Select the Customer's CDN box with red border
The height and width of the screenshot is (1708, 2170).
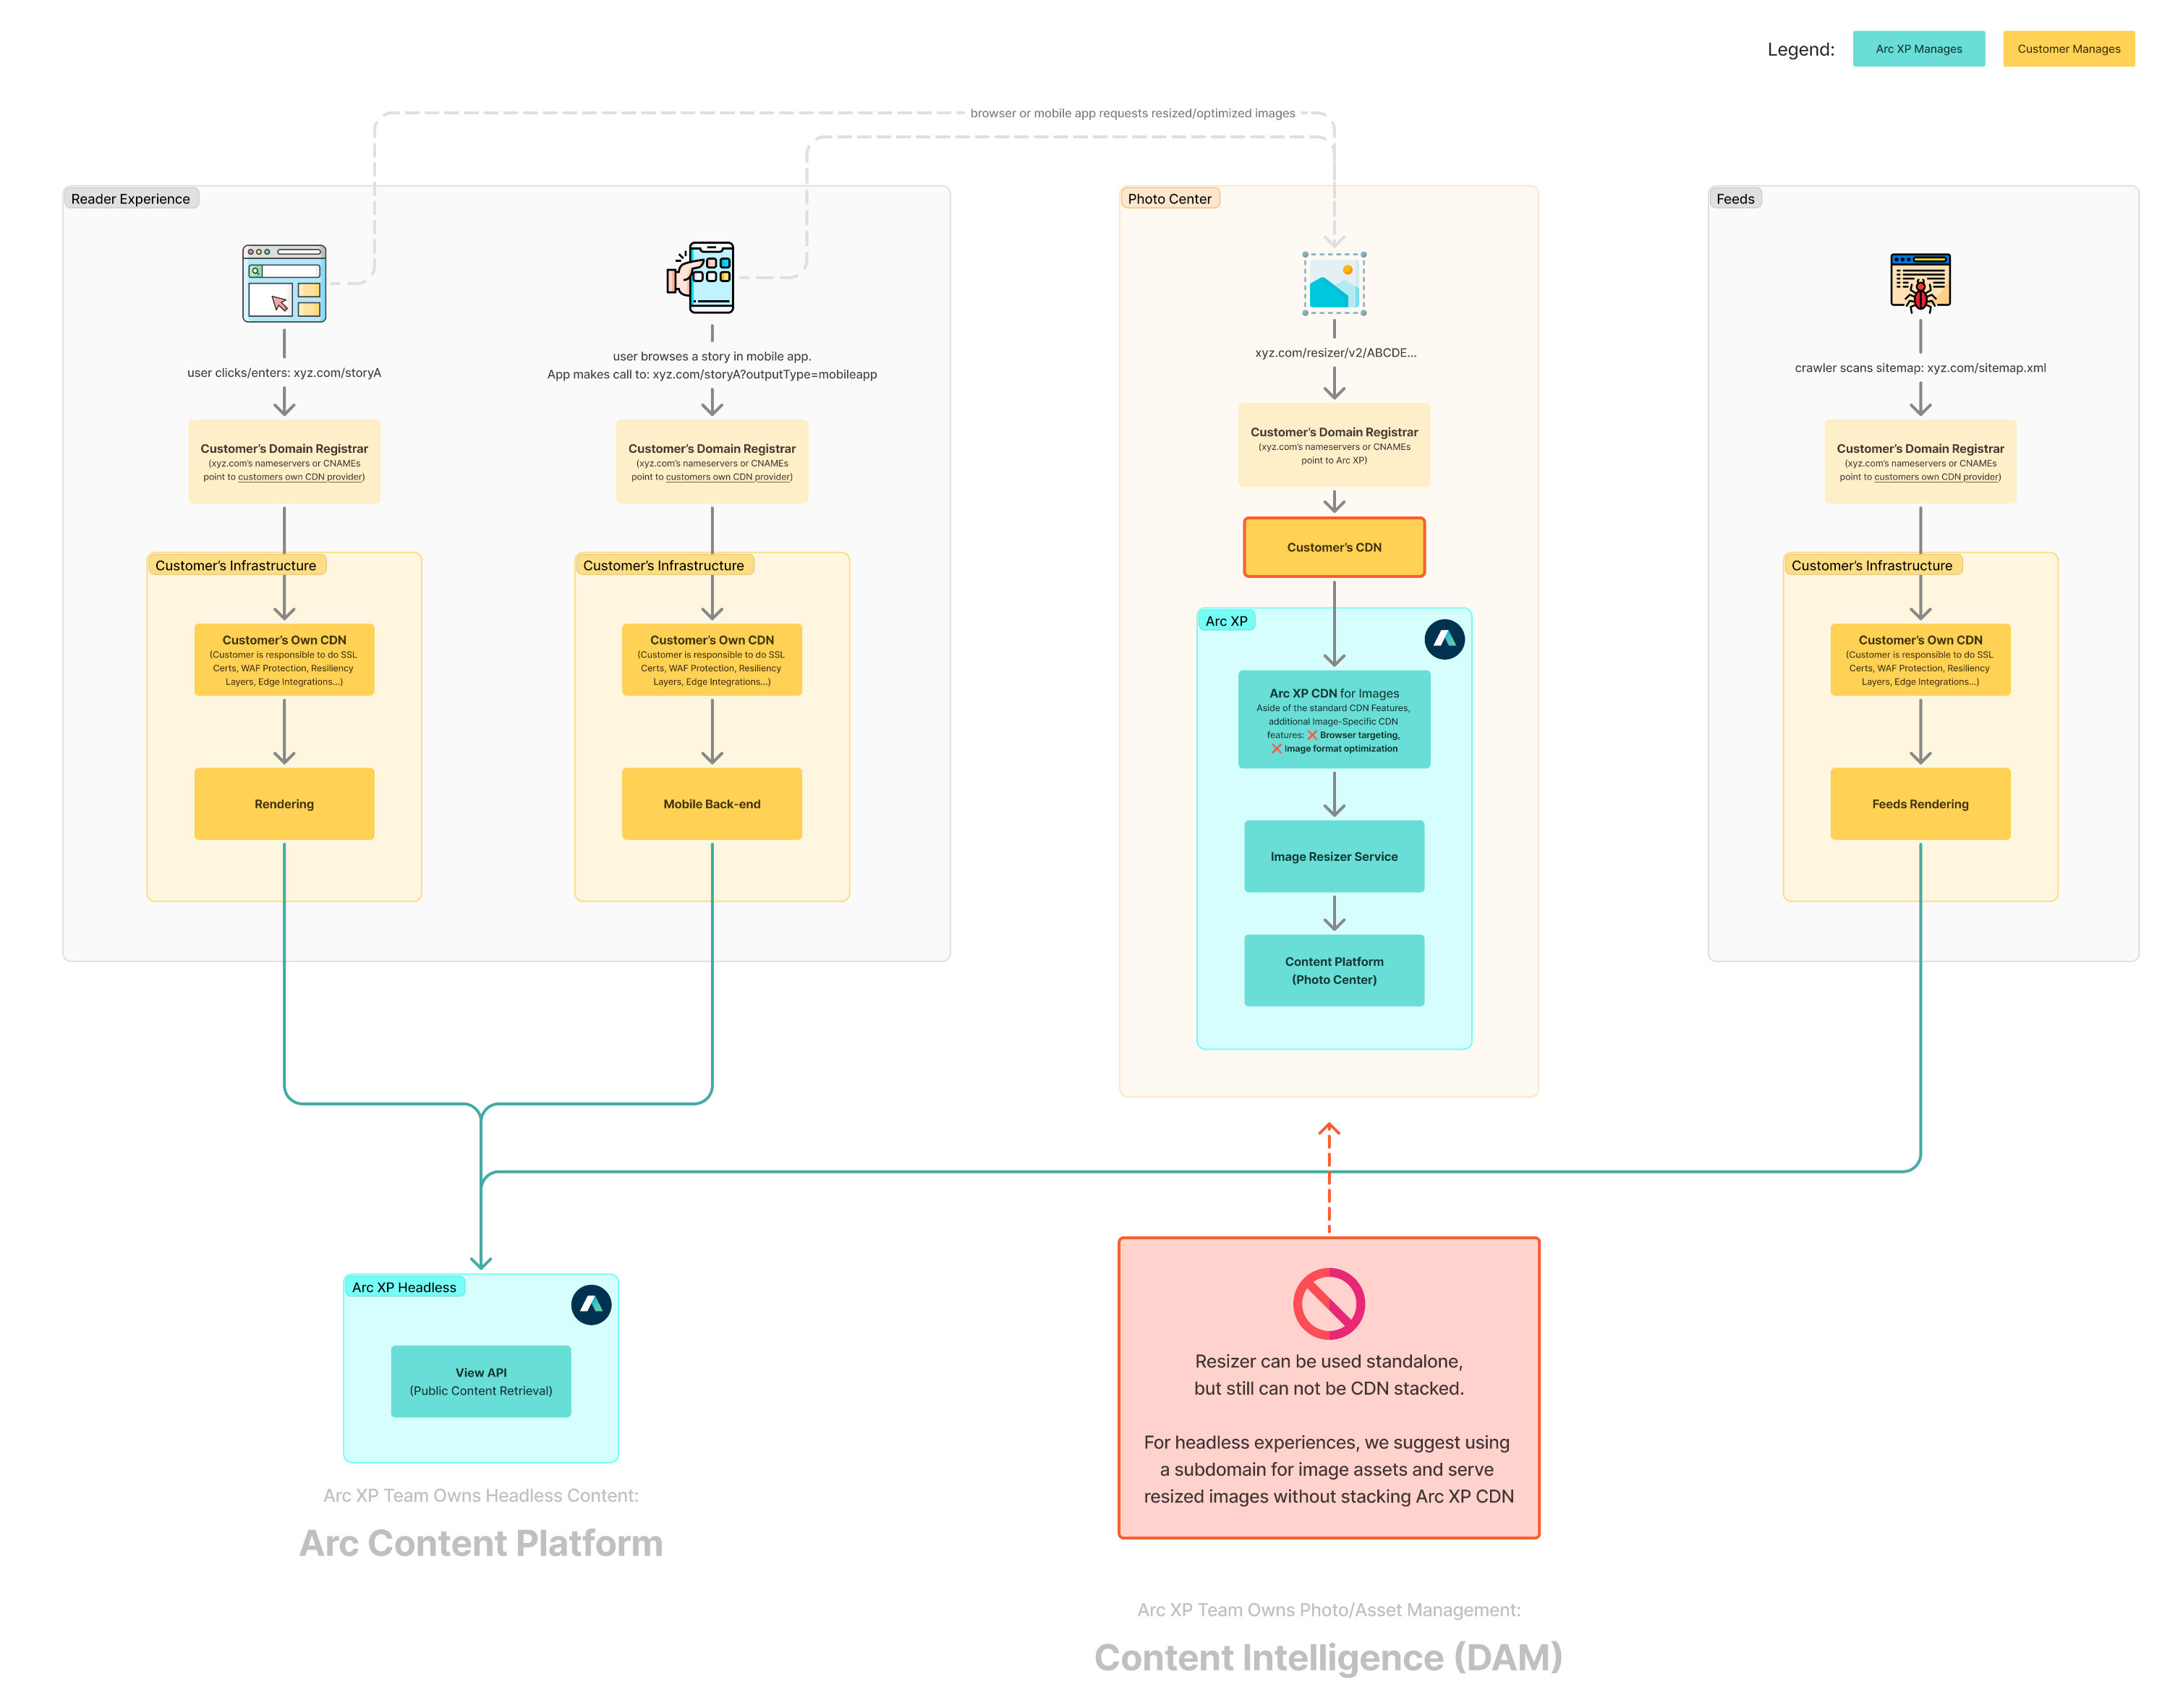pos(1334,547)
